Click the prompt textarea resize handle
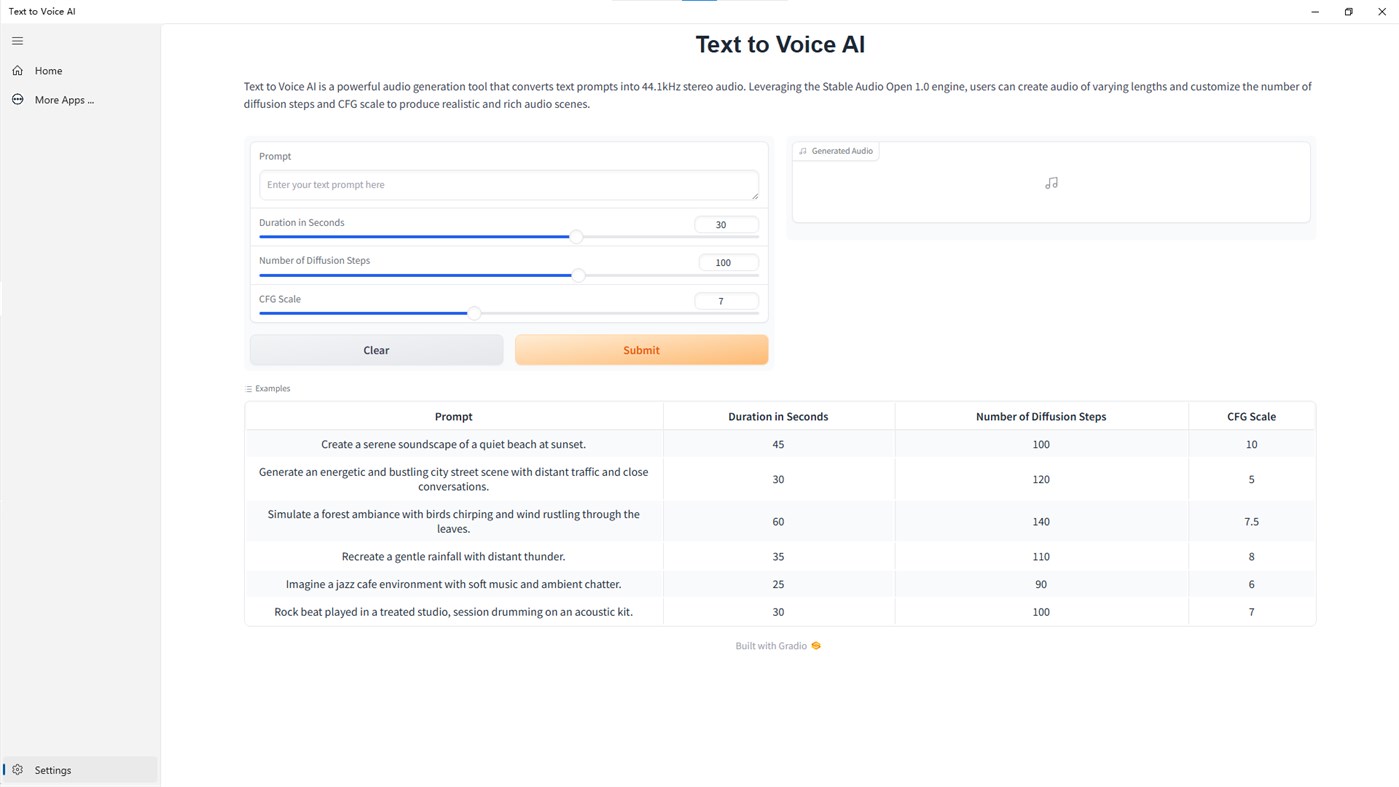This screenshot has height=787, width=1399. click(x=754, y=195)
